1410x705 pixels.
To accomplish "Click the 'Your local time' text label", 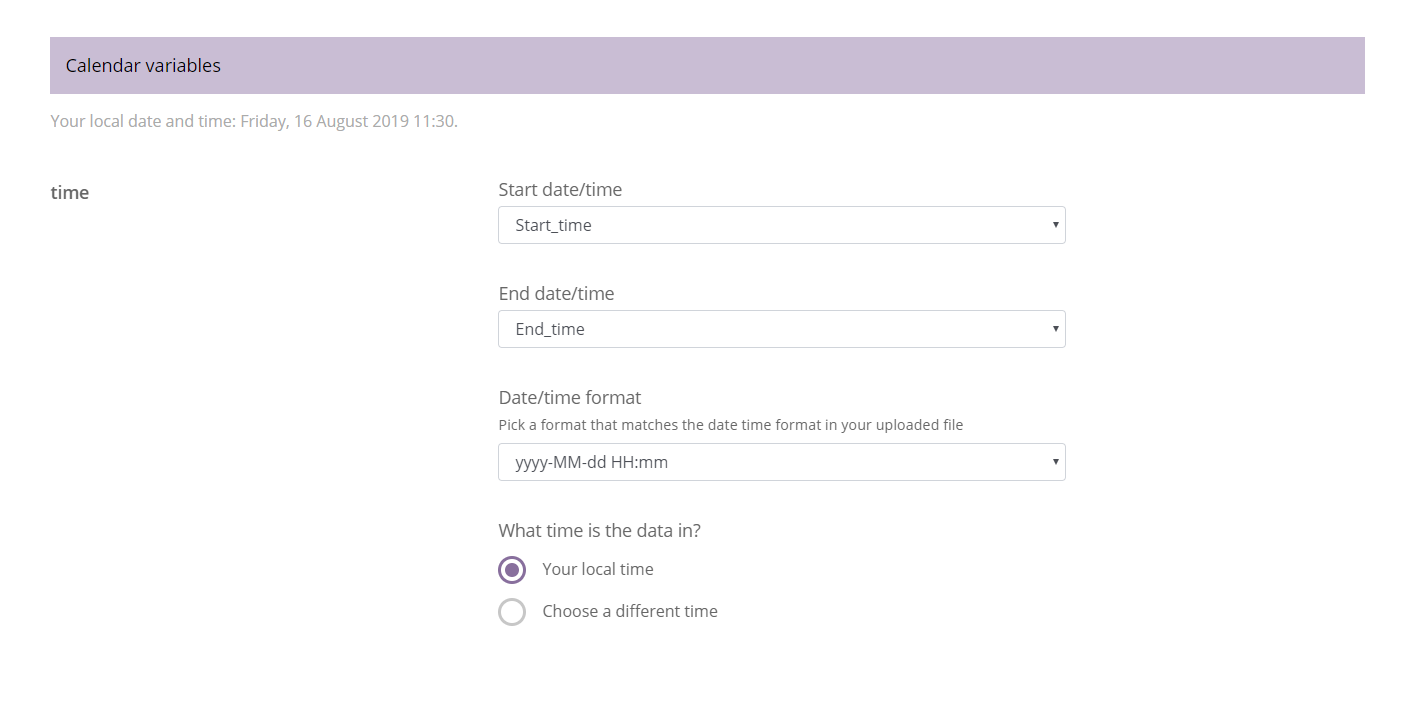I will pos(597,569).
